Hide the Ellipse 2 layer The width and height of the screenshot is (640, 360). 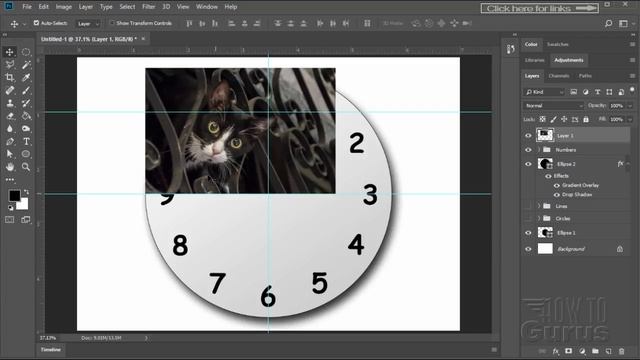pos(528,164)
